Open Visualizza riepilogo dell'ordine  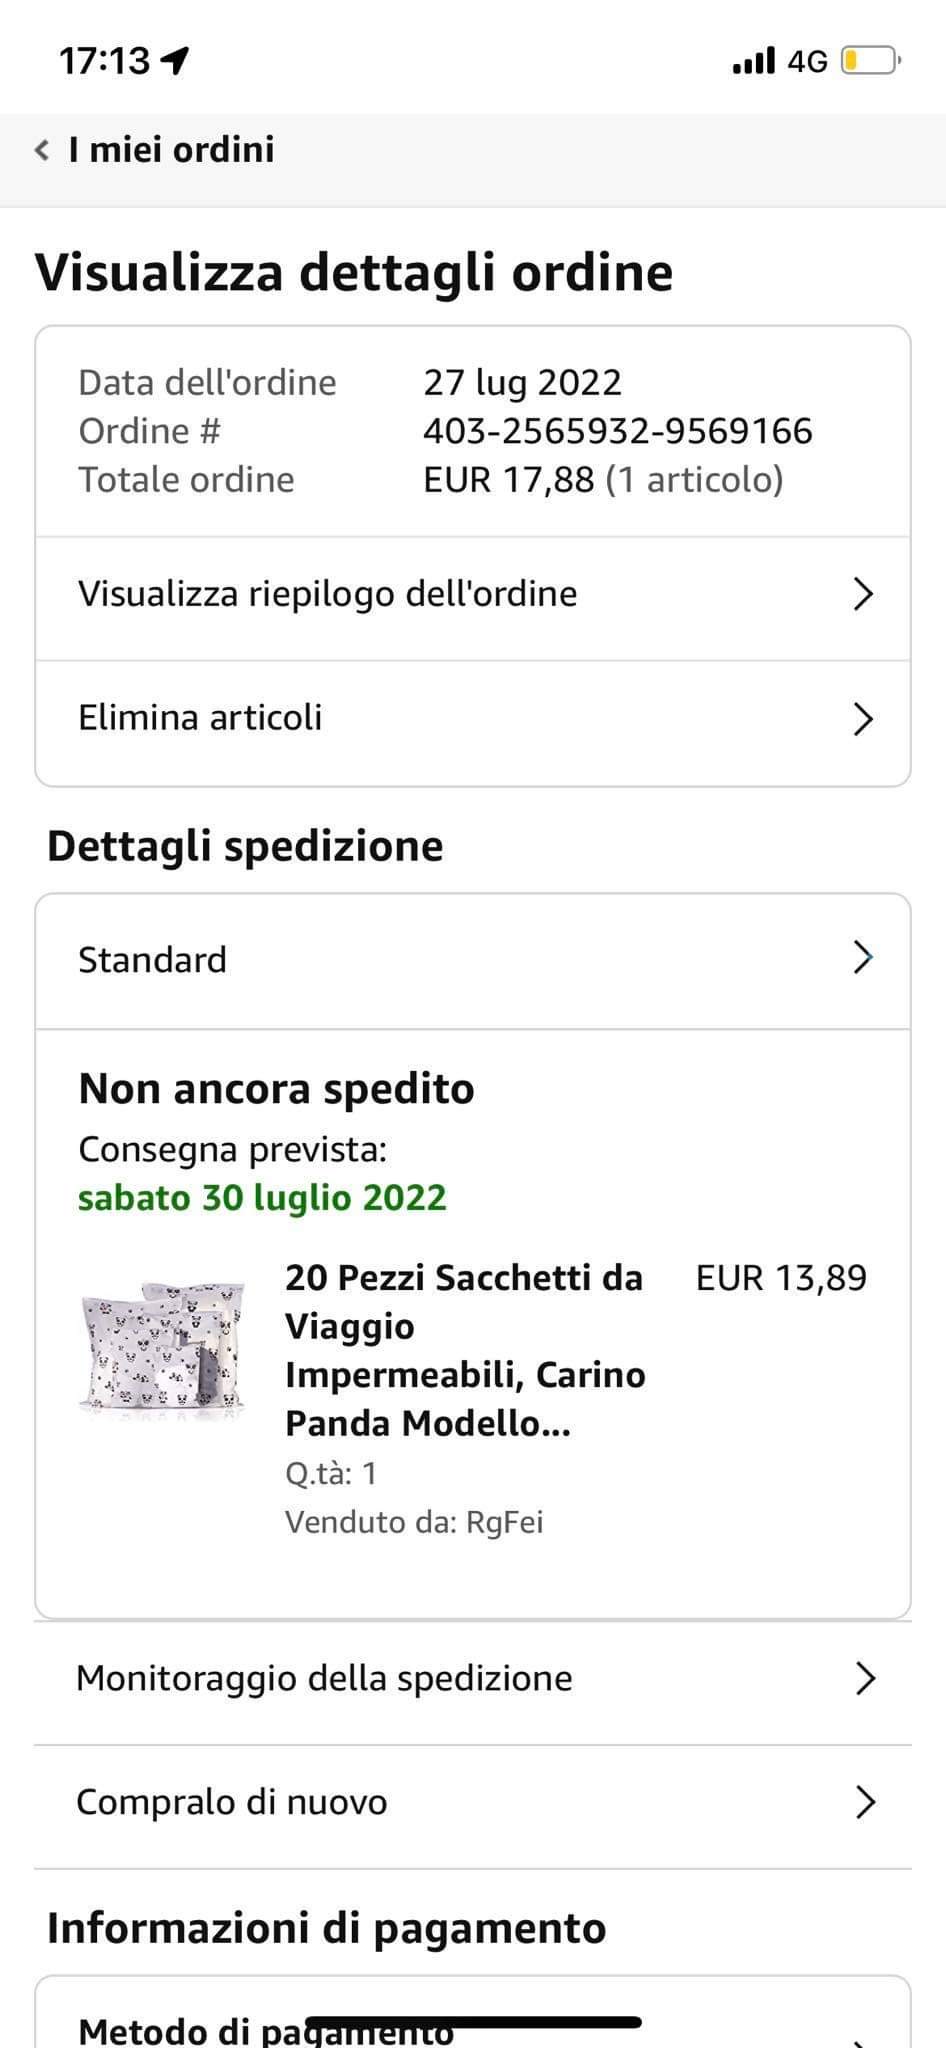(x=328, y=594)
